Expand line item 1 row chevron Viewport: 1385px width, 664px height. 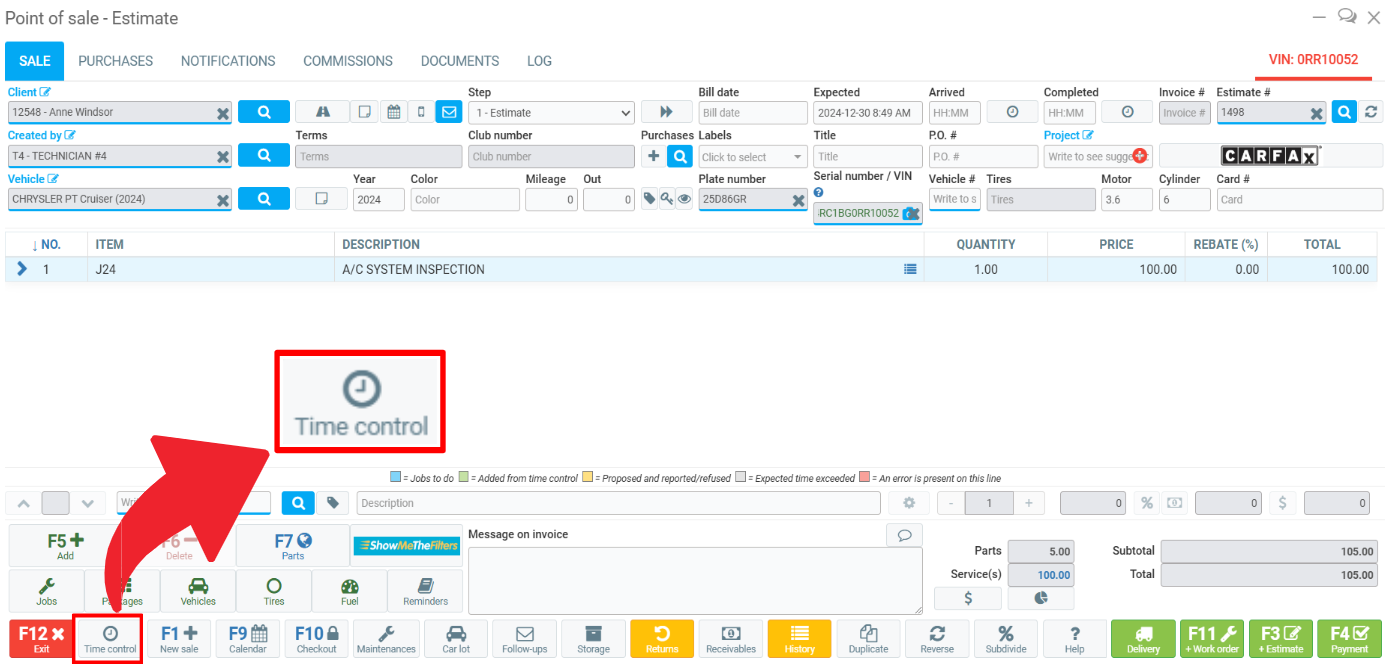point(22,269)
